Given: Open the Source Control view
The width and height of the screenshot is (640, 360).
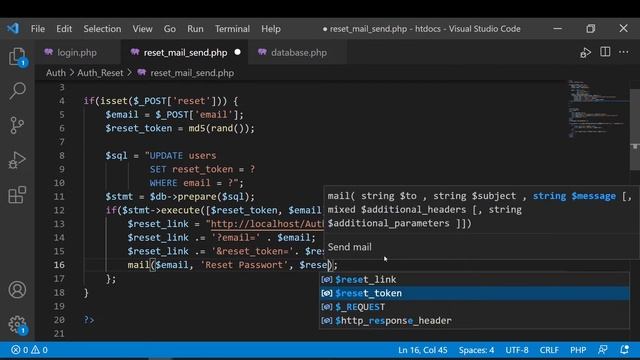Looking at the screenshot, I should pyautogui.click(x=17, y=125).
